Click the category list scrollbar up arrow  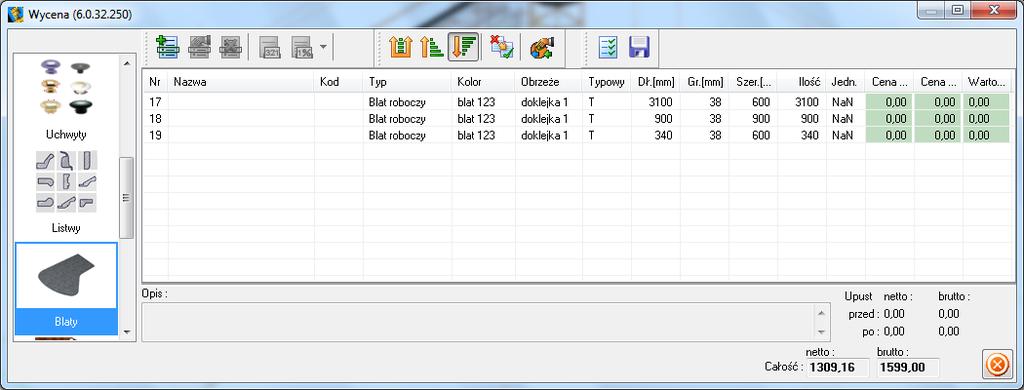click(x=127, y=63)
